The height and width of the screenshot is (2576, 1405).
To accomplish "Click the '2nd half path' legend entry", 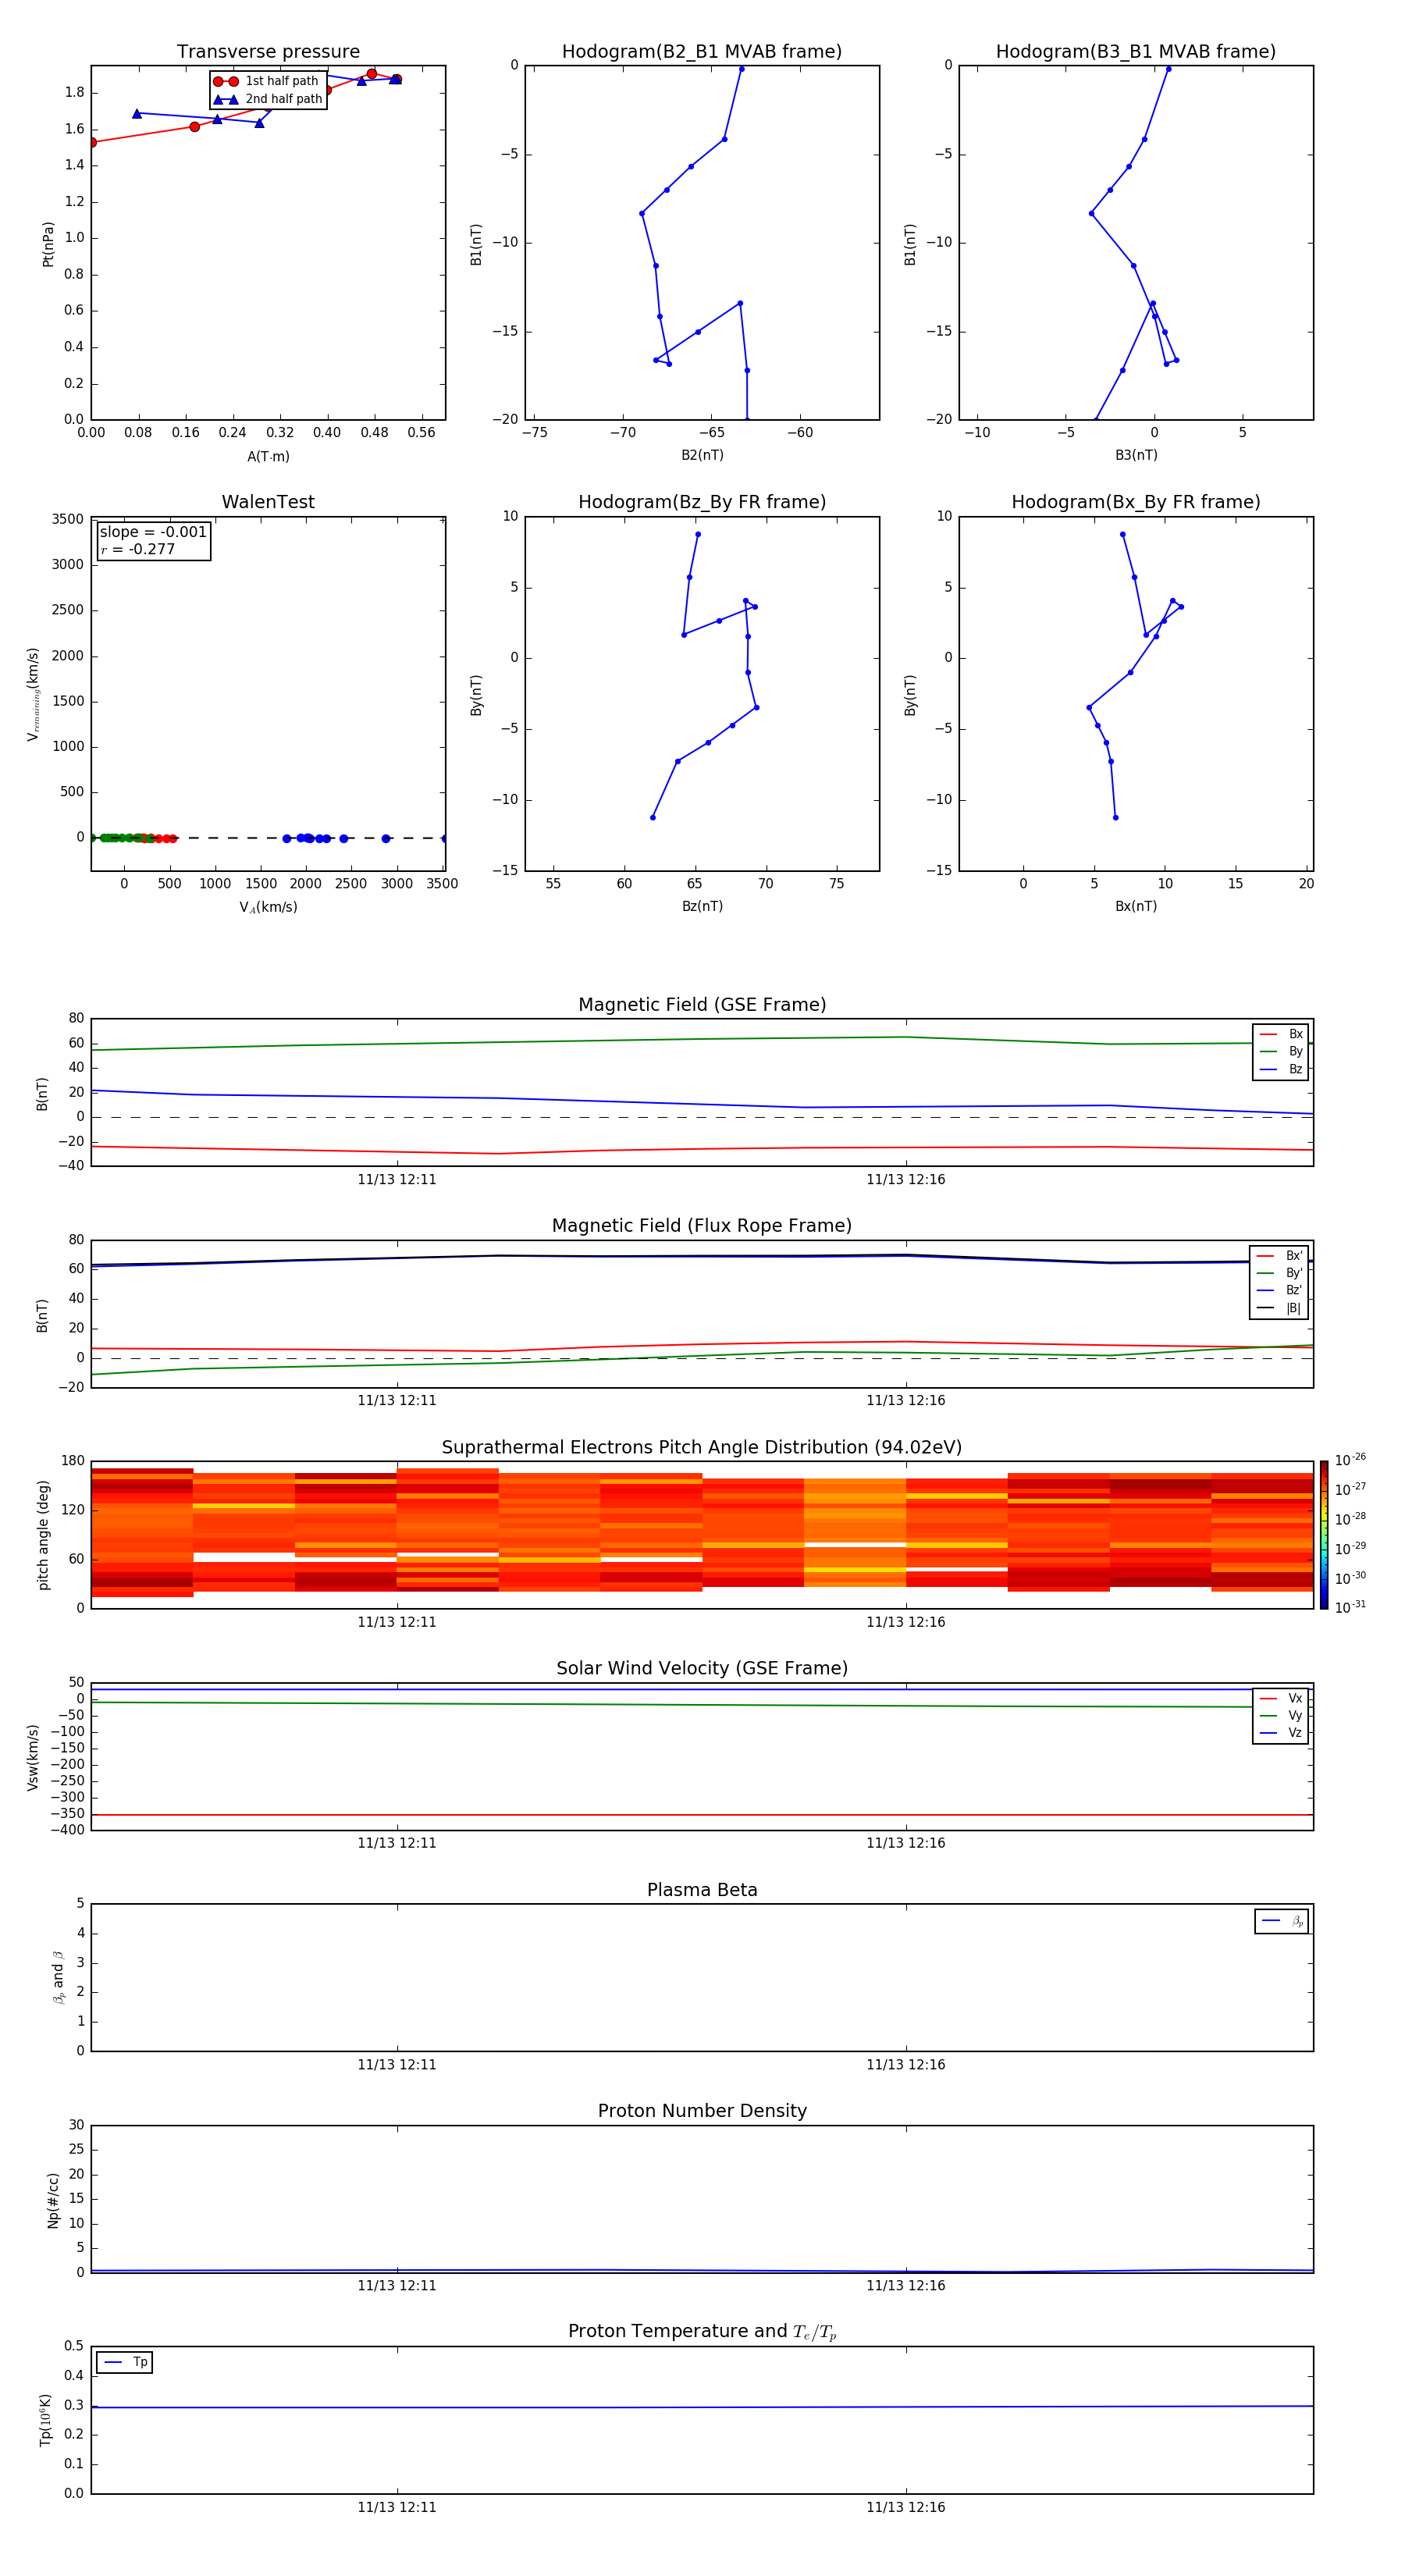I will (268, 99).
